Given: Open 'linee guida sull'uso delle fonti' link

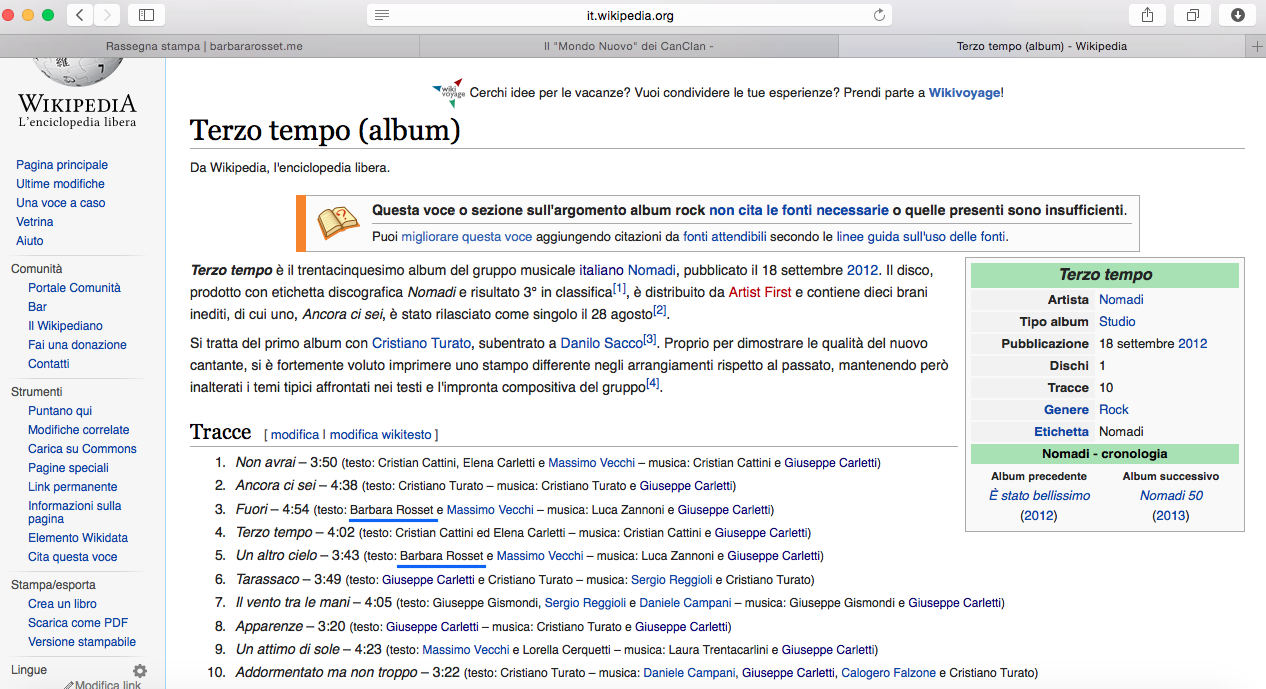Looking at the screenshot, I should (921, 237).
